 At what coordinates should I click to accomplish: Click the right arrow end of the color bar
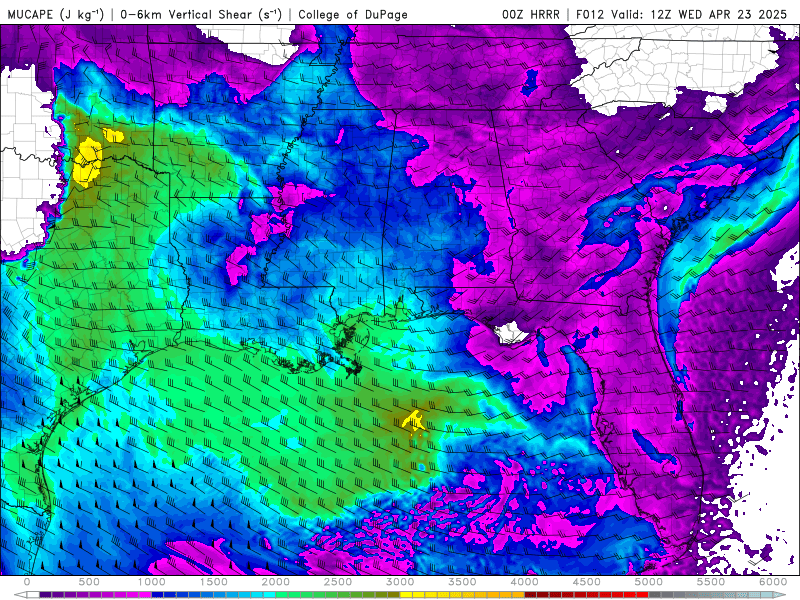coord(781,594)
